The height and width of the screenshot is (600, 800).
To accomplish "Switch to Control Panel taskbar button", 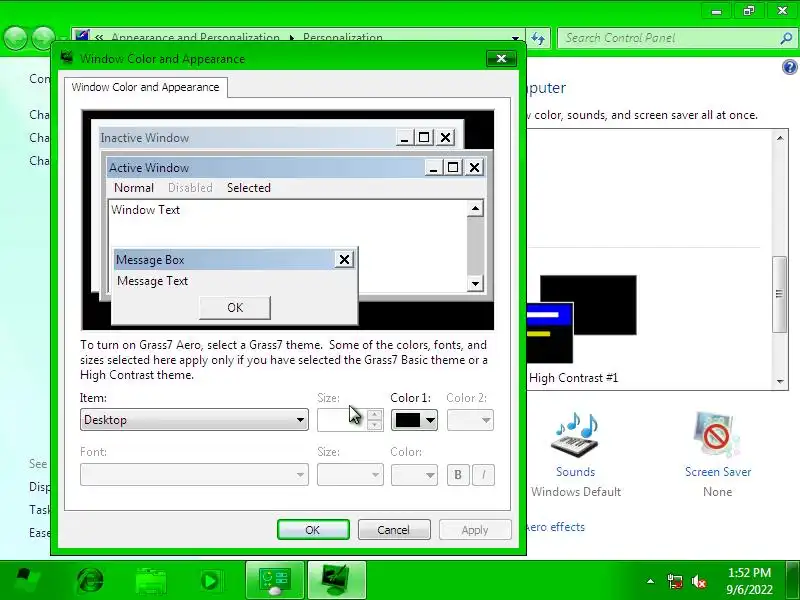I will (276, 580).
